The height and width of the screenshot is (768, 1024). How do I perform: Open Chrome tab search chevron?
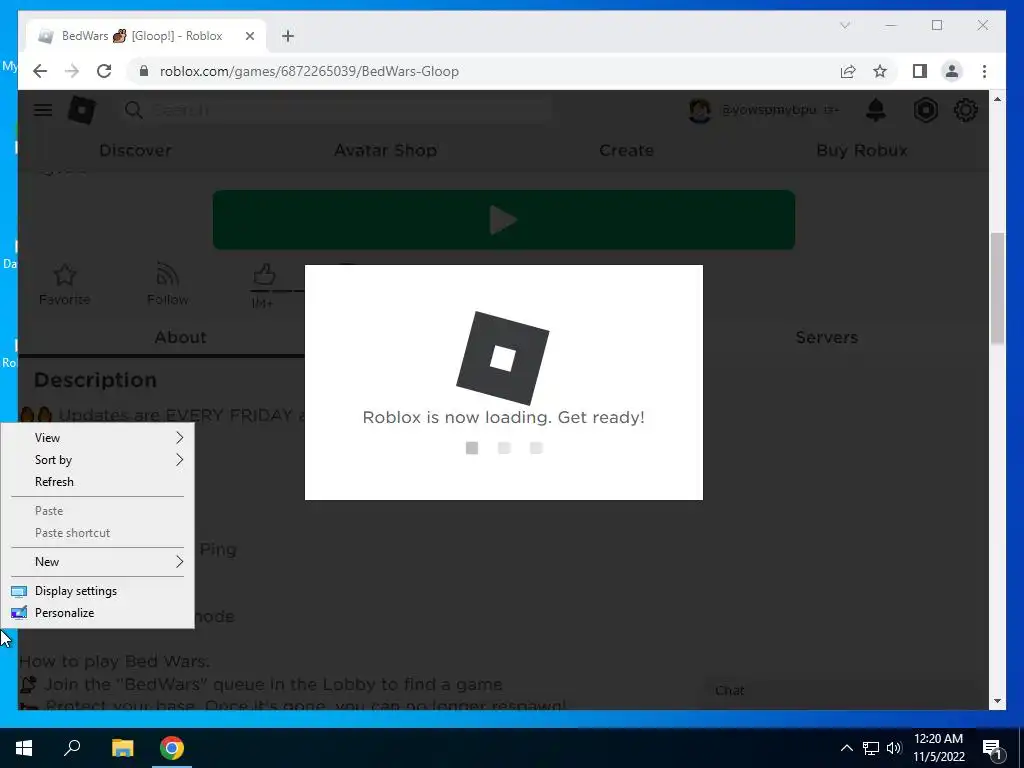tap(844, 25)
